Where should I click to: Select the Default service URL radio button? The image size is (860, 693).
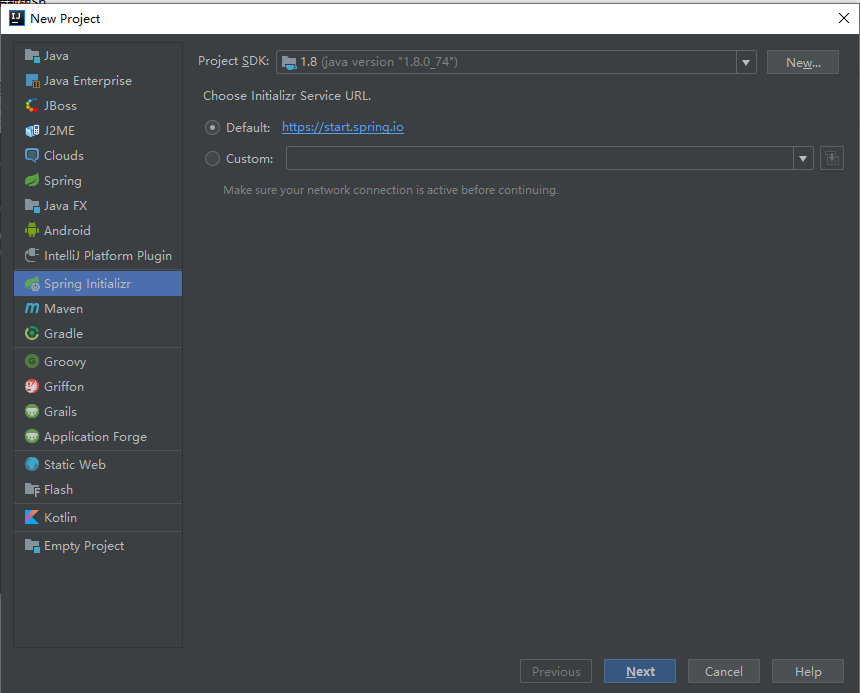pyautogui.click(x=212, y=128)
